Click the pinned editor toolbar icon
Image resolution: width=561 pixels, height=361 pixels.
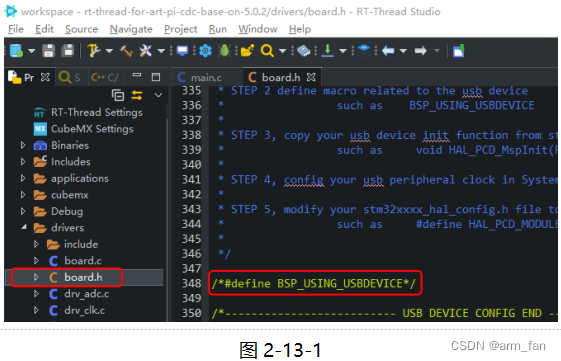[459, 51]
